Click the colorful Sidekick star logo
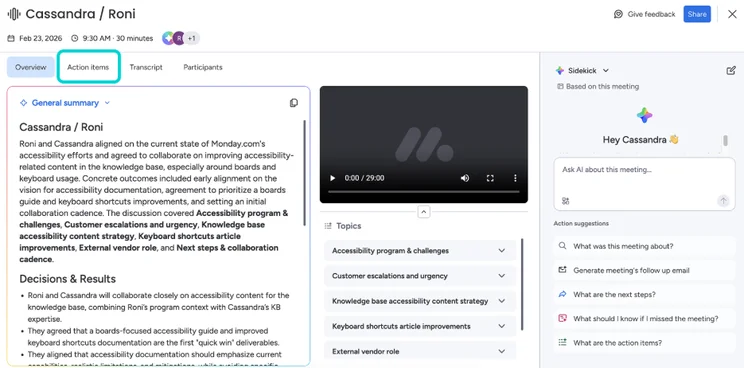Screen dimensions: 744x368 [644, 115]
